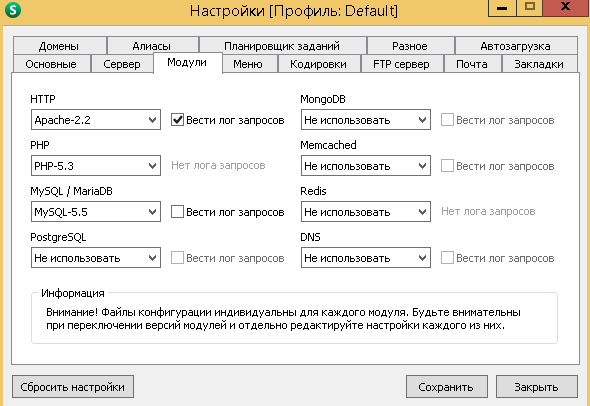This screenshot has width=590, height=406.
Task: Select the Автозагрузка tab
Action: tap(516, 46)
